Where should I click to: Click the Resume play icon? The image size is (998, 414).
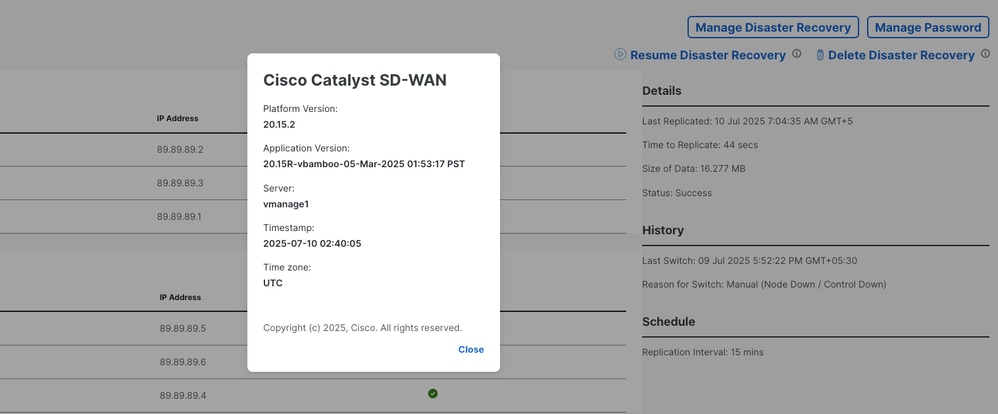tap(620, 54)
